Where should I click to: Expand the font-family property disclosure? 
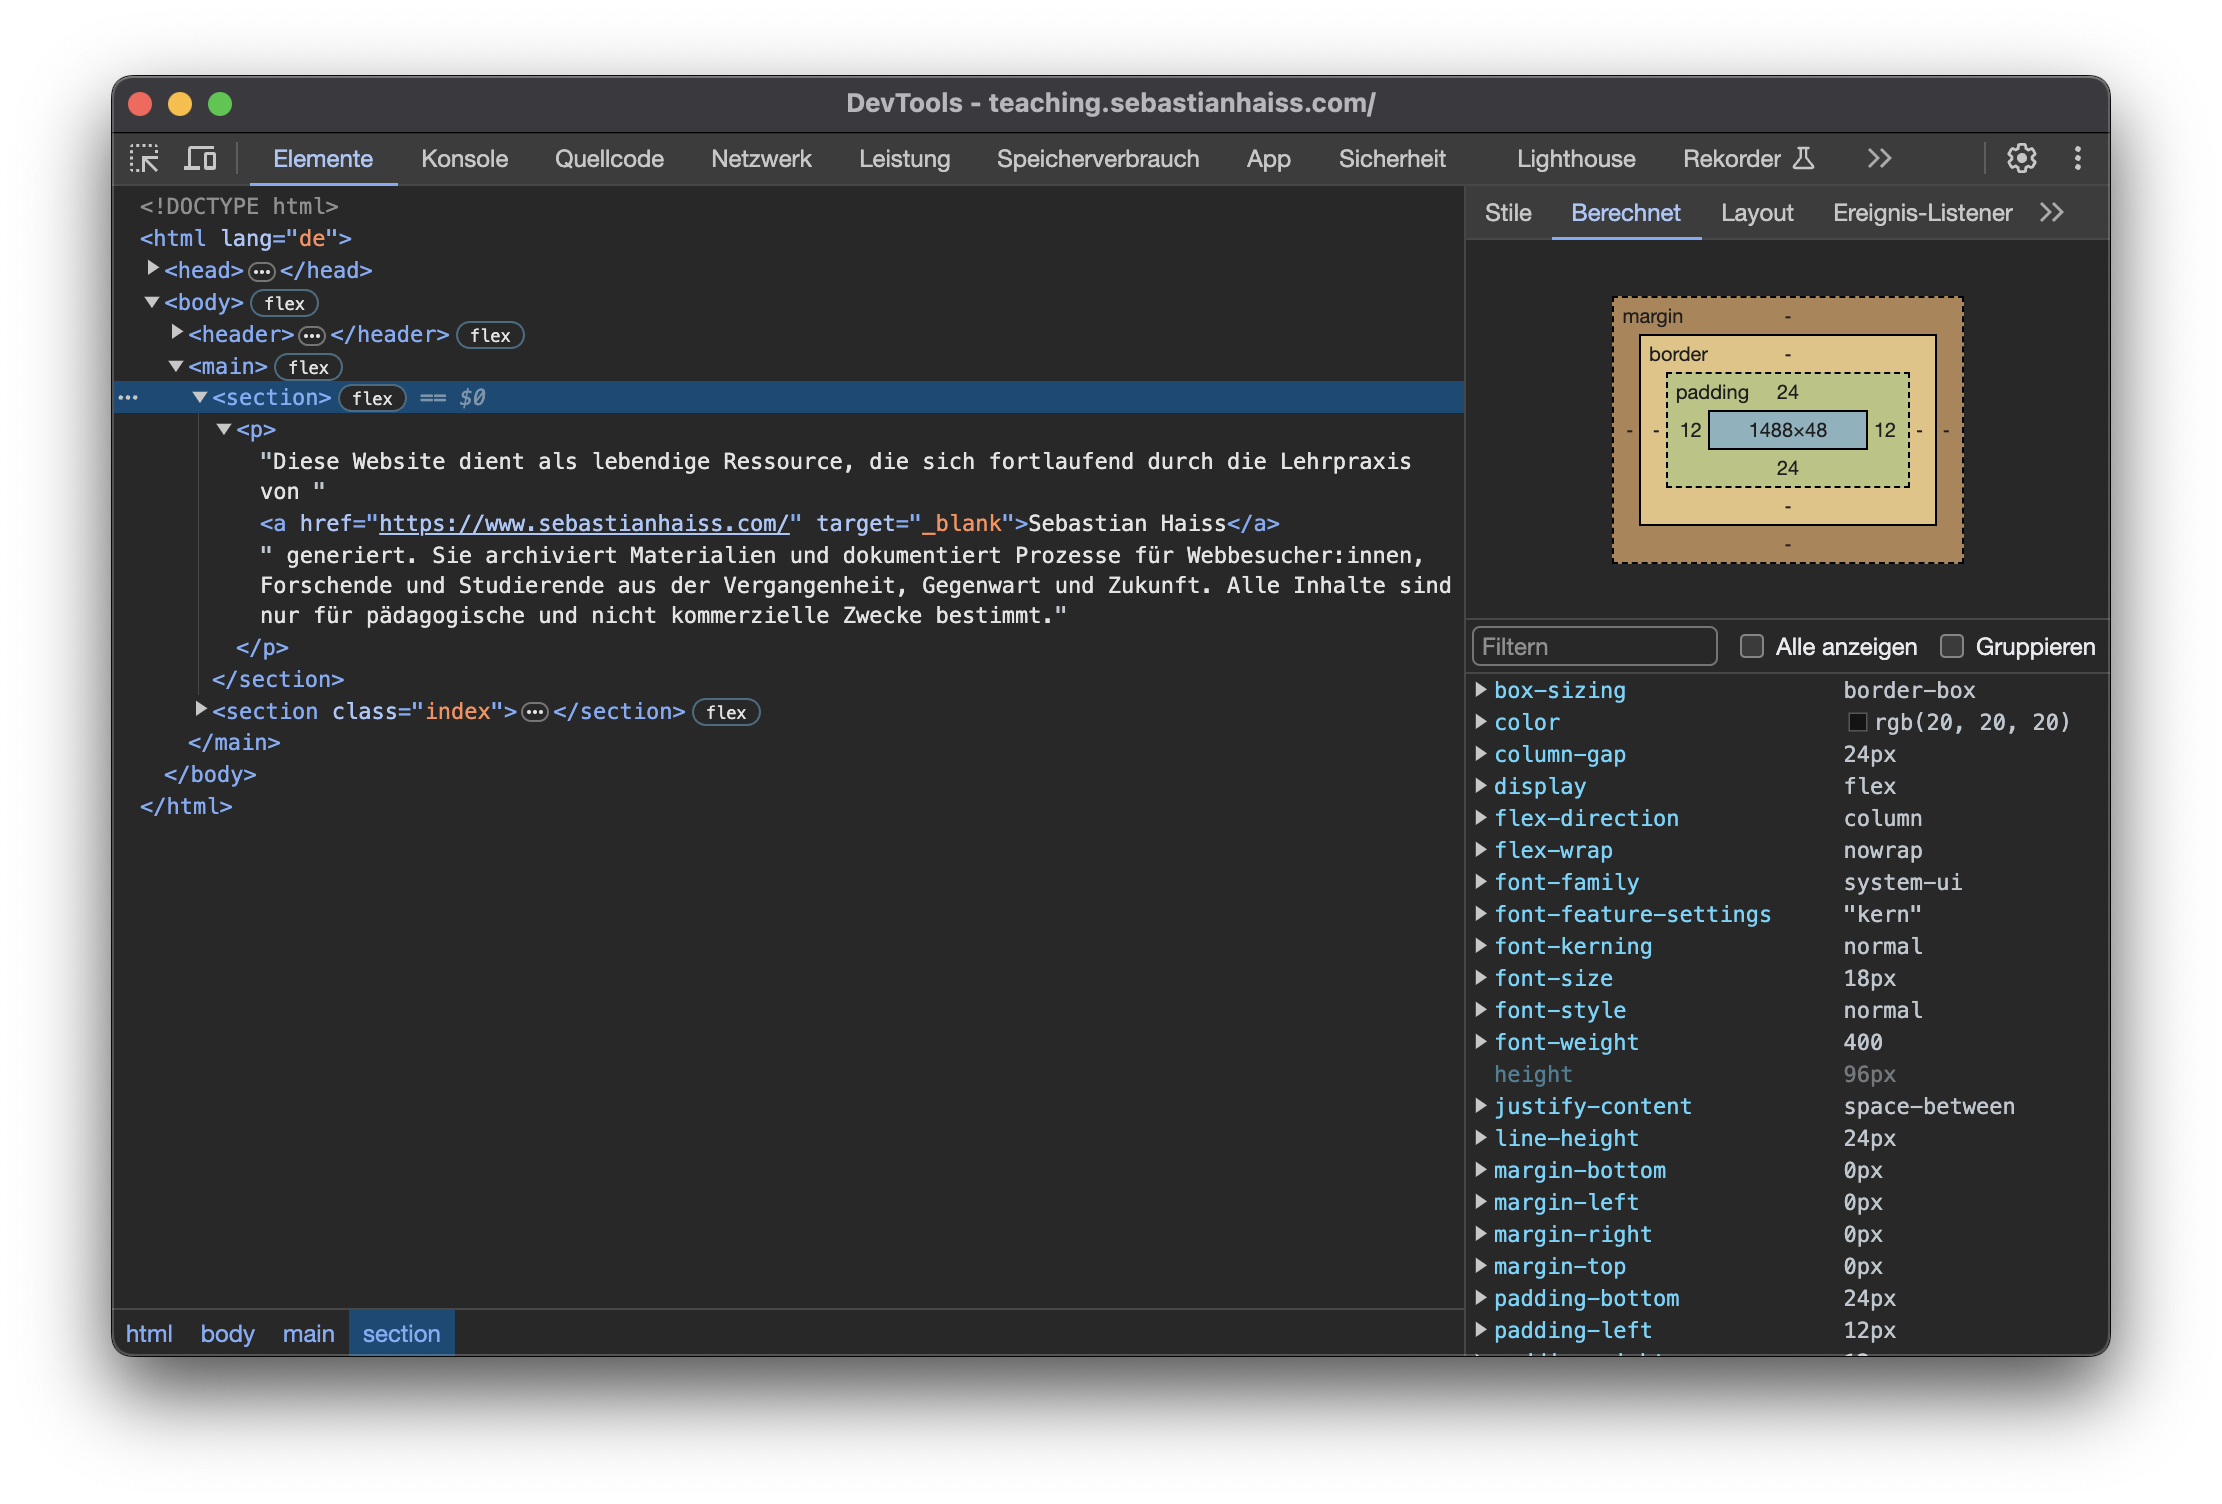click(x=1484, y=881)
